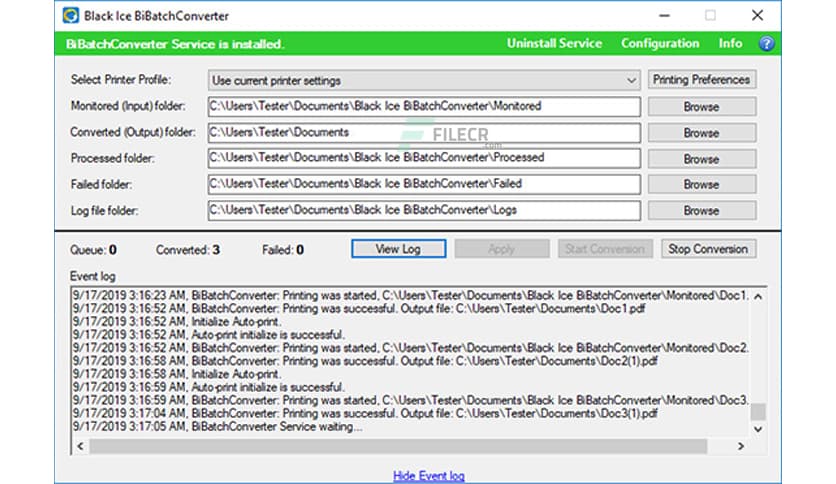Browse for the Failed folder
The width and height of the screenshot is (836, 484).
coord(702,184)
